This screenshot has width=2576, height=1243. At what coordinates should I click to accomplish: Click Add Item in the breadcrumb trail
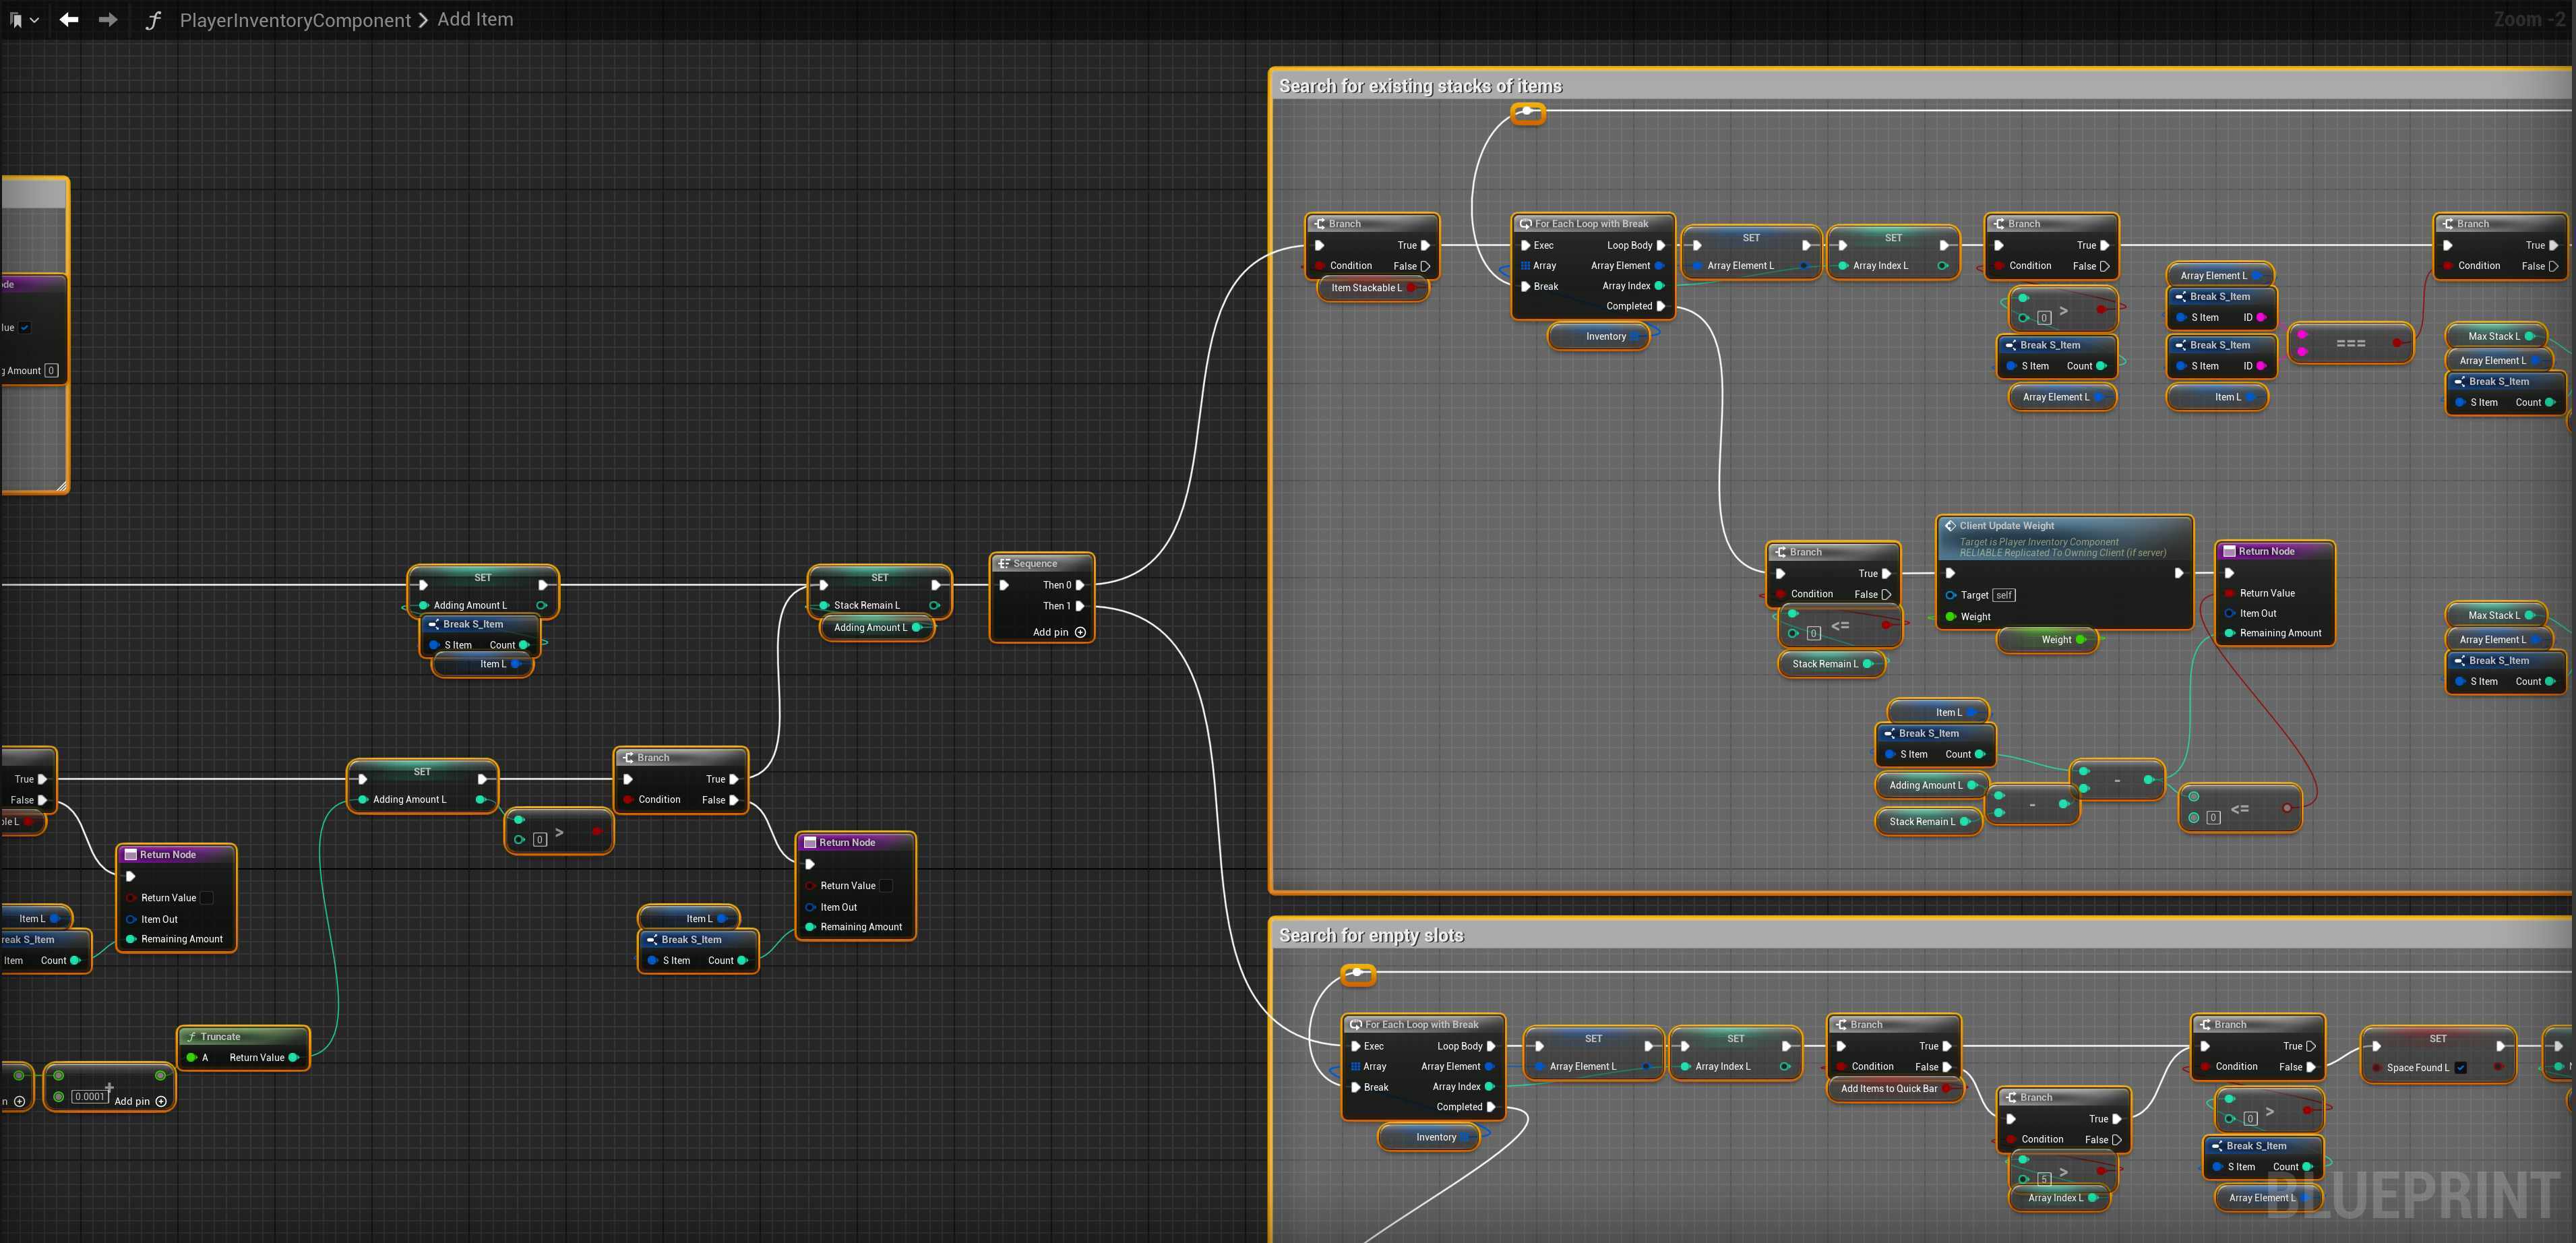(x=475, y=20)
